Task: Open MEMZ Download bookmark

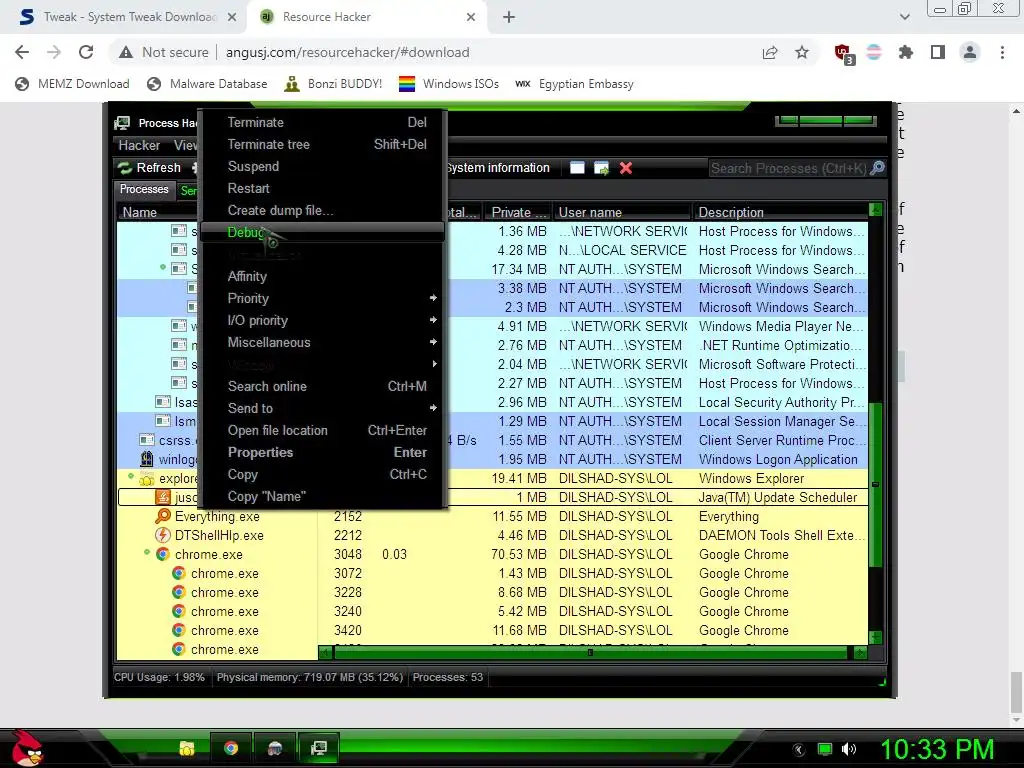Action: click(x=72, y=84)
